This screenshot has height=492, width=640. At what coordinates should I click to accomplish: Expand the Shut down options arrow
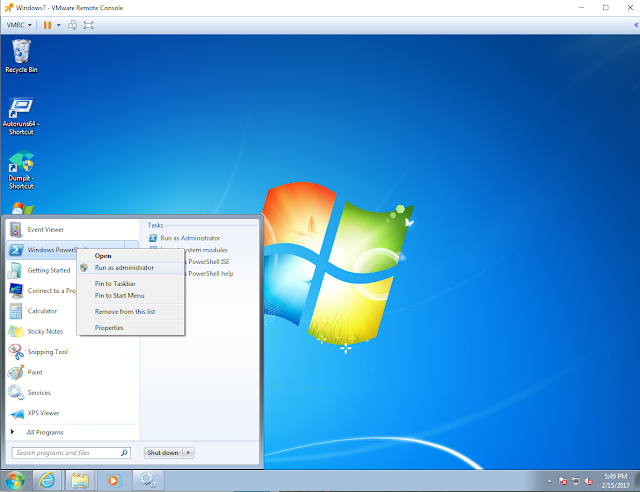(x=188, y=453)
